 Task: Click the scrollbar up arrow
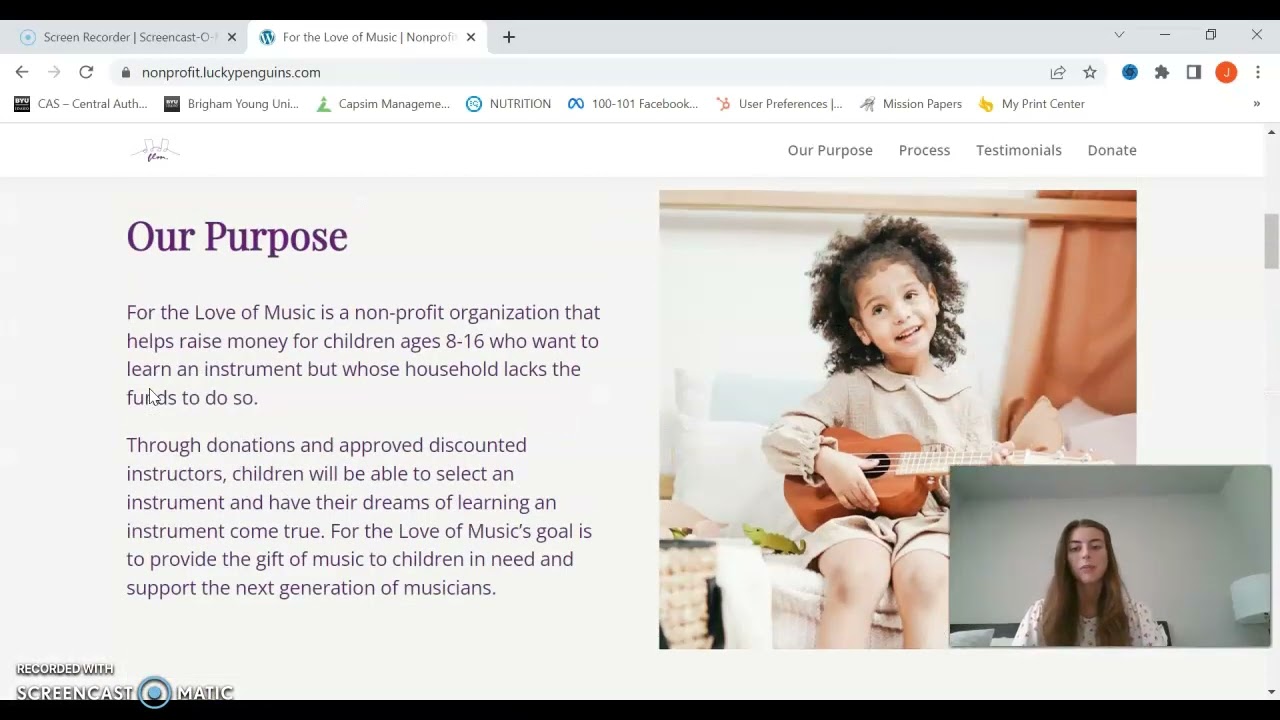[1272, 132]
